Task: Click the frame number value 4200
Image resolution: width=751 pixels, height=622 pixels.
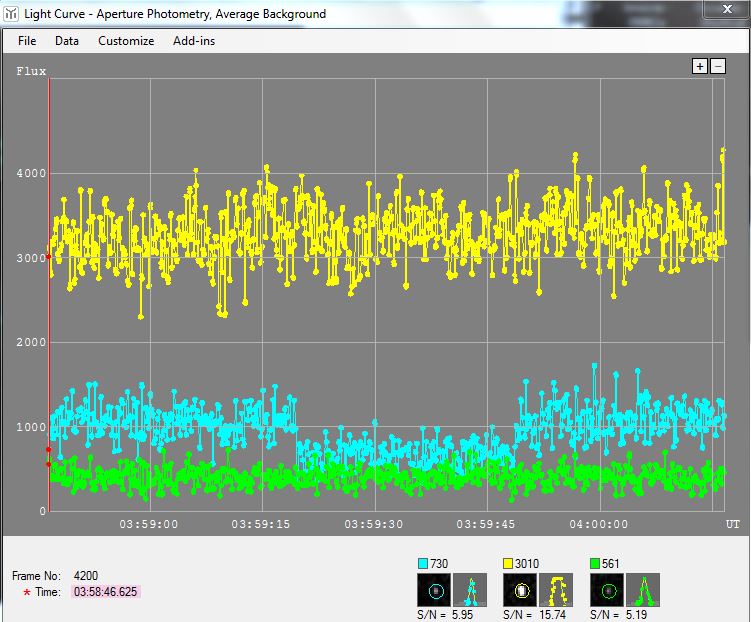Action: point(86,576)
